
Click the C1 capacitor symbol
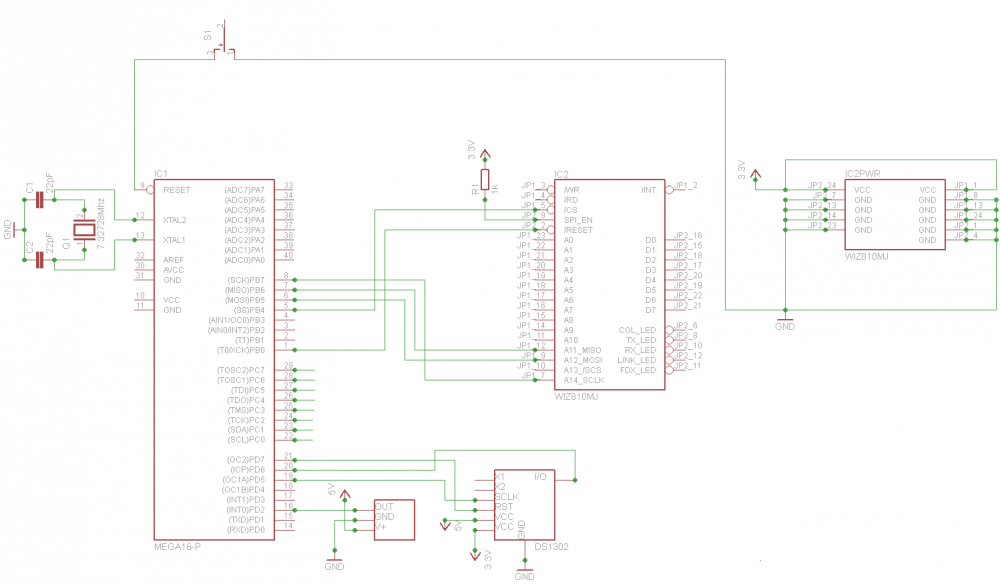tap(40, 200)
